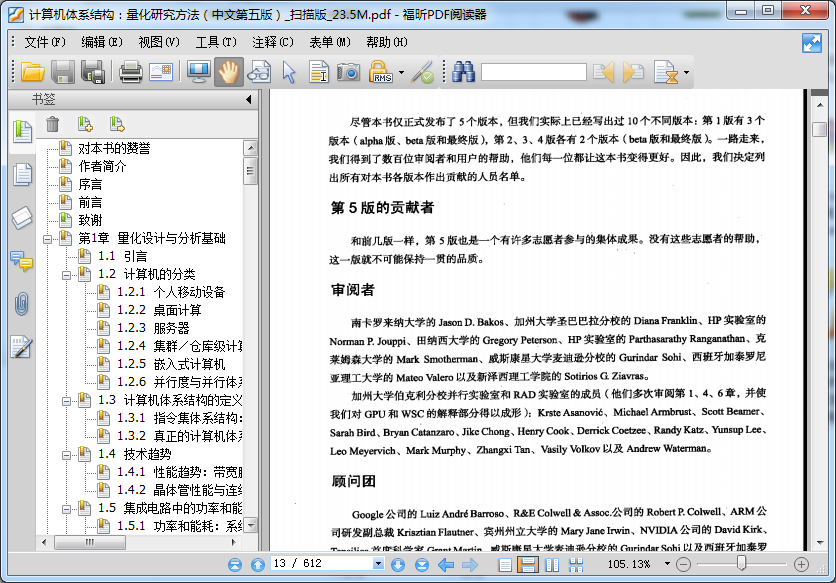Click the expand window icon top right

point(811,43)
